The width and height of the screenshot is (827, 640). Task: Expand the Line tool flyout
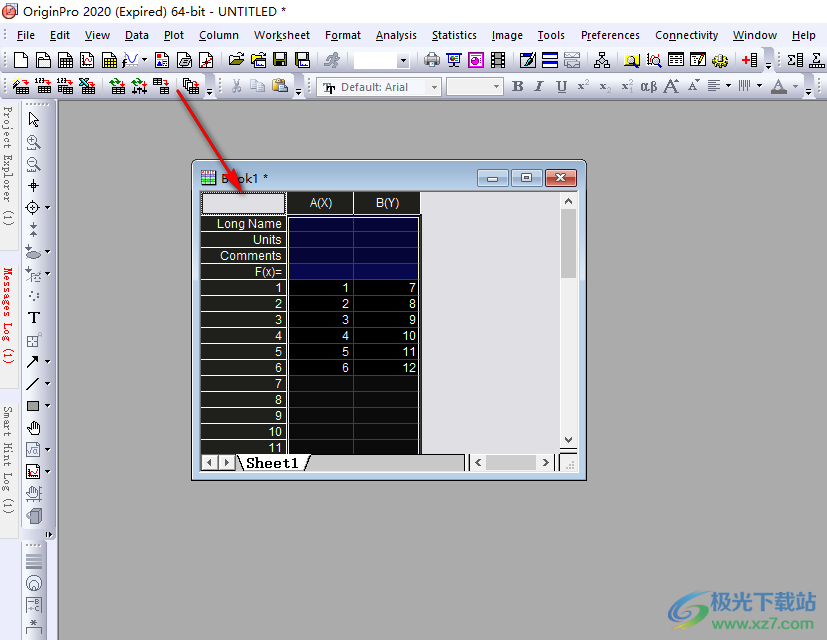click(48, 384)
